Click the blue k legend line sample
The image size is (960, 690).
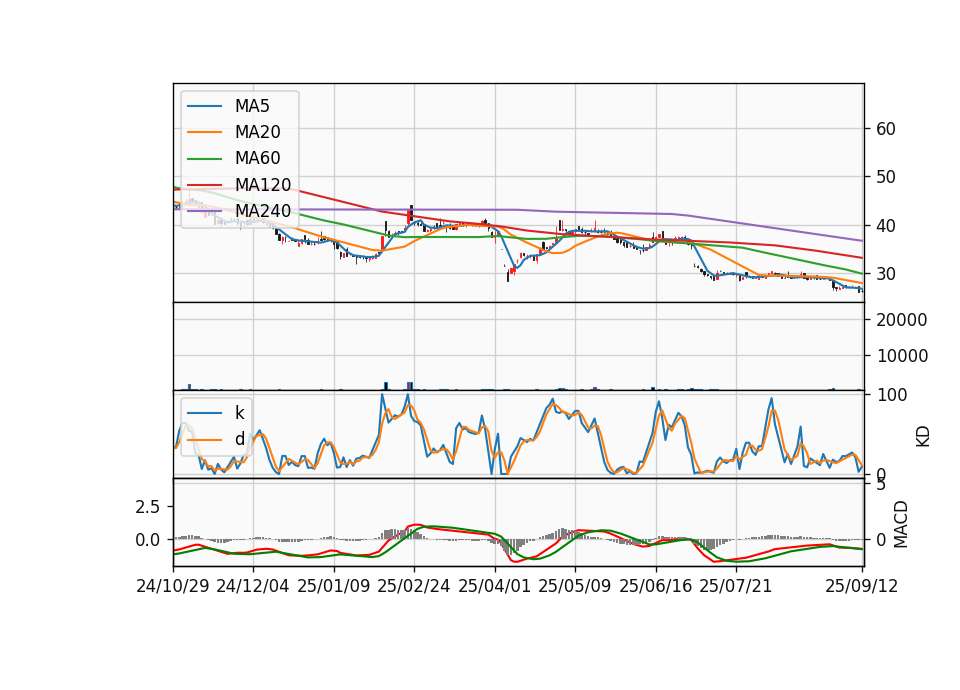tap(204, 413)
